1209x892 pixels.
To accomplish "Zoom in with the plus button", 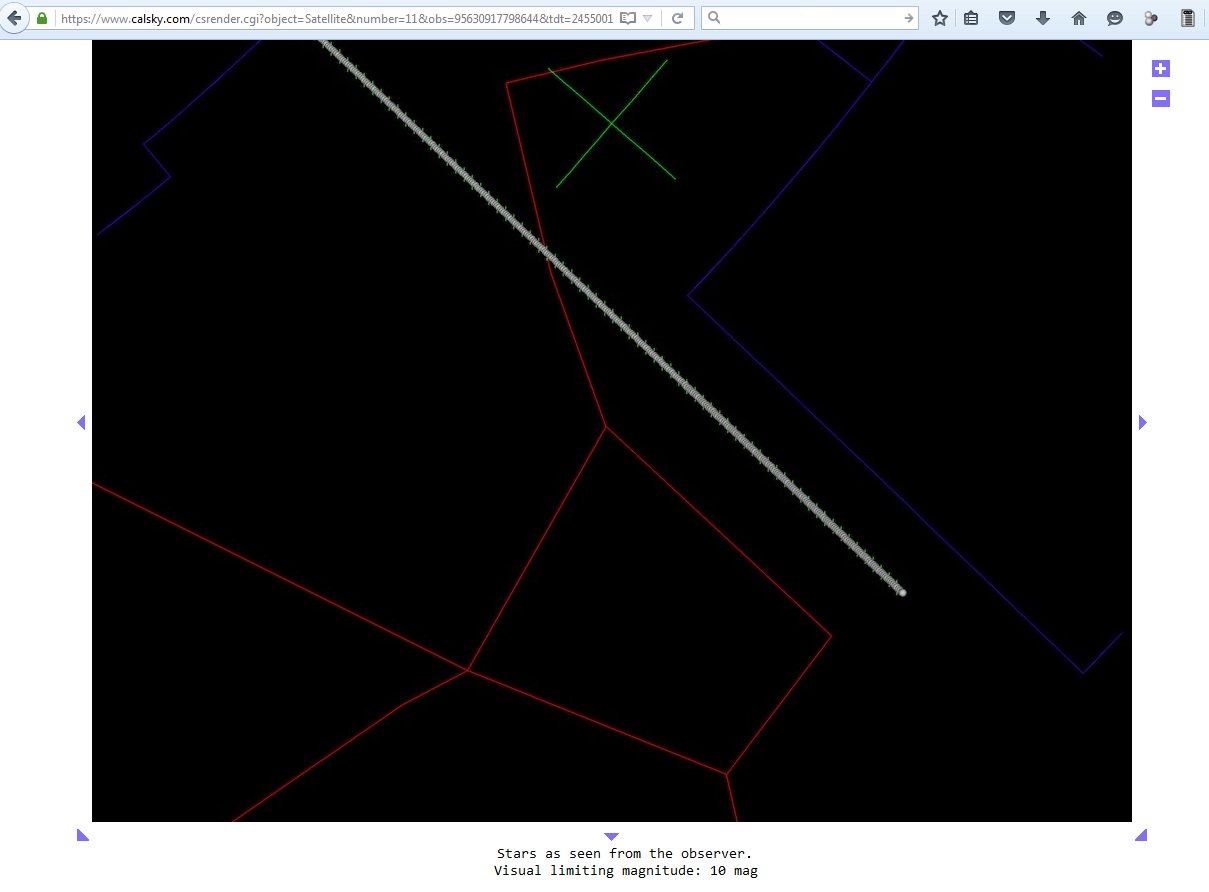I will click(x=1160, y=69).
